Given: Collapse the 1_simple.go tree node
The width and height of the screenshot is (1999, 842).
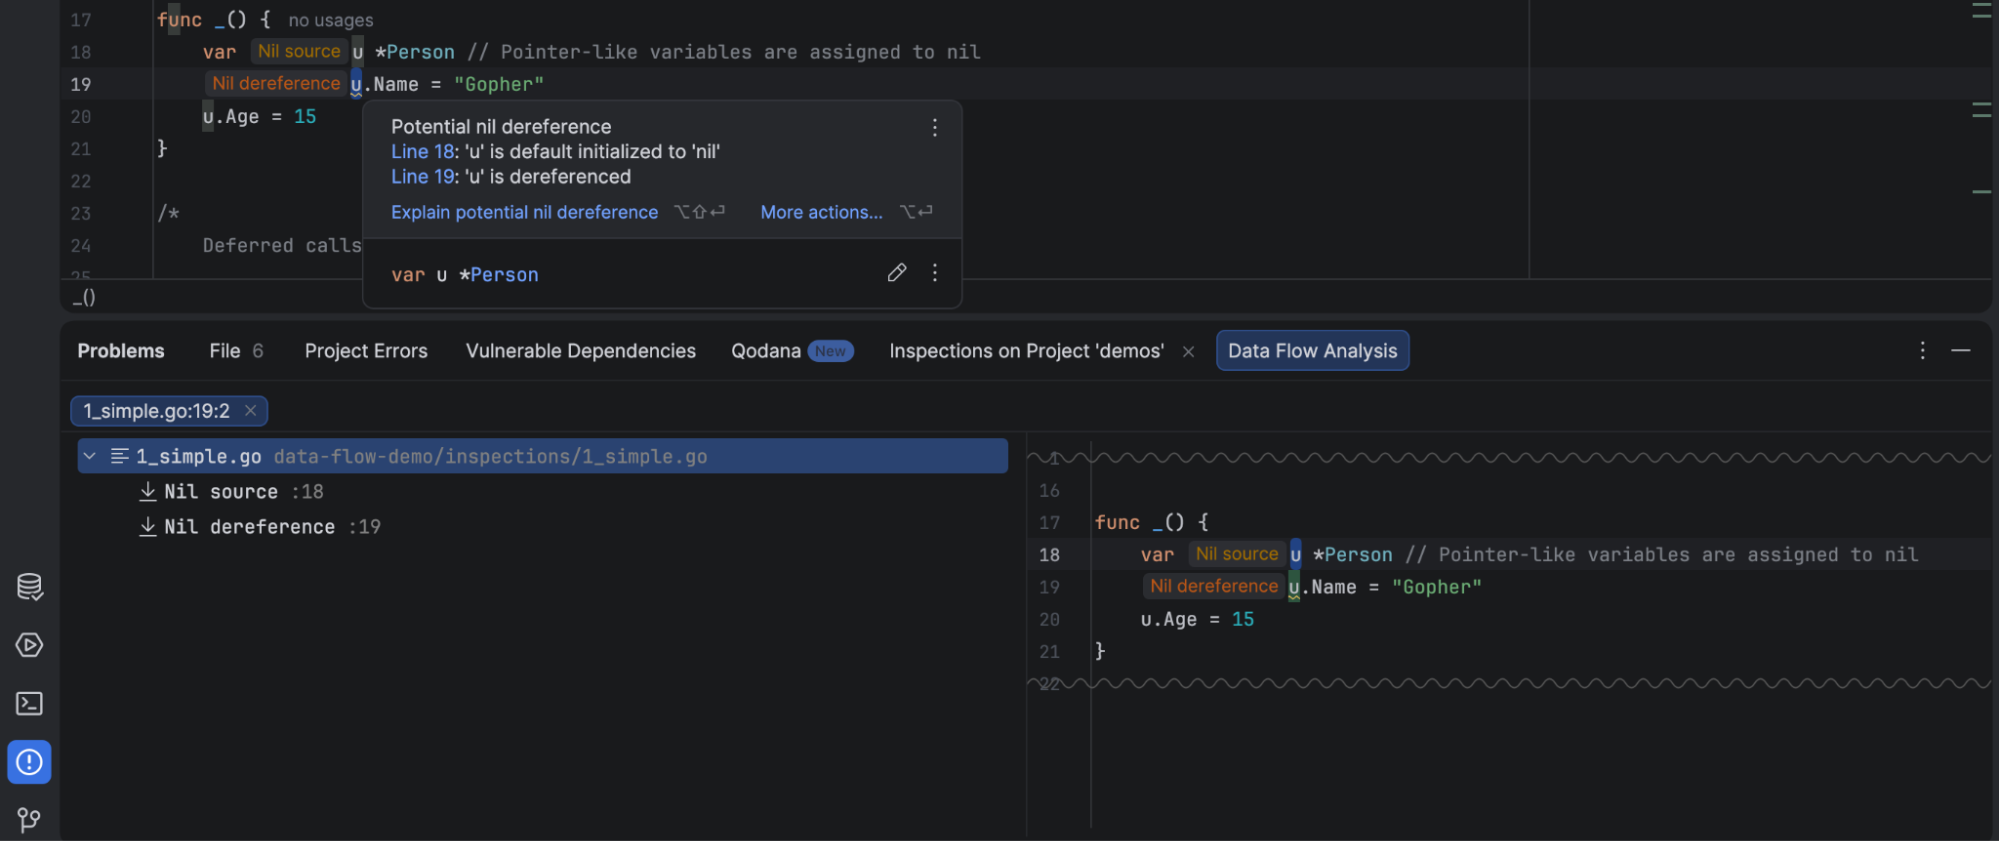Looking at the screenshot, I should (90, 456).
